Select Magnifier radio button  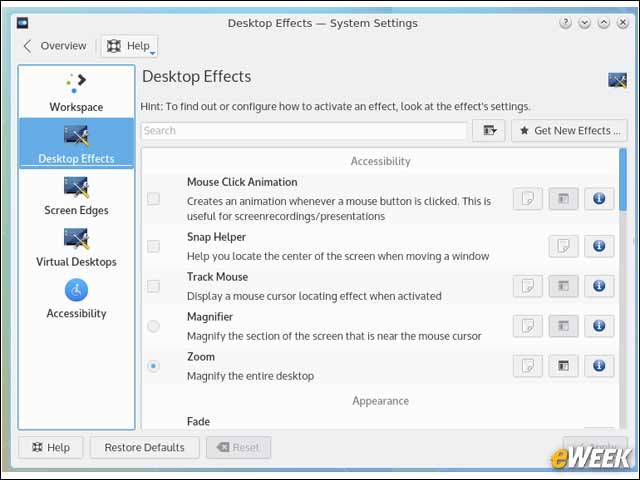[x=153, y=326]
